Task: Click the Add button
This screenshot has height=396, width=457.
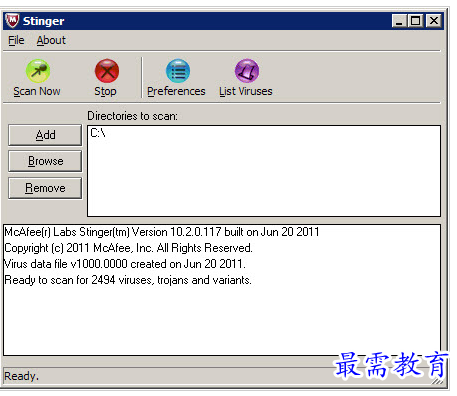Action: (x=45, y=135)
